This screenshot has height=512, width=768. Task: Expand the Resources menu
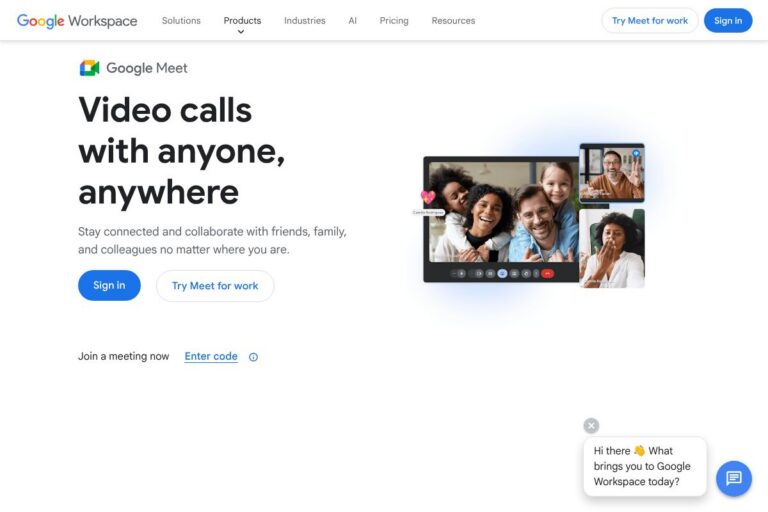point(453,21)
